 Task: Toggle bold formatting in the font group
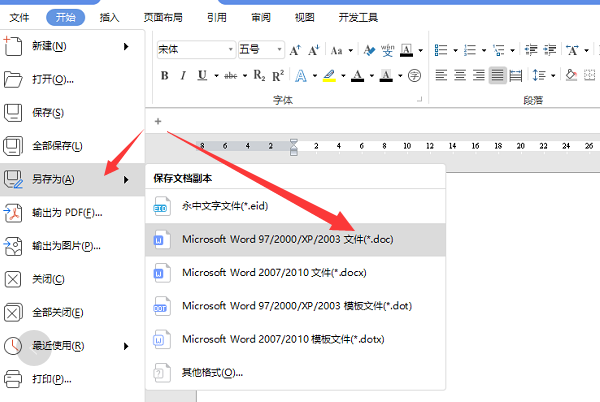click(x=164, y=75)
